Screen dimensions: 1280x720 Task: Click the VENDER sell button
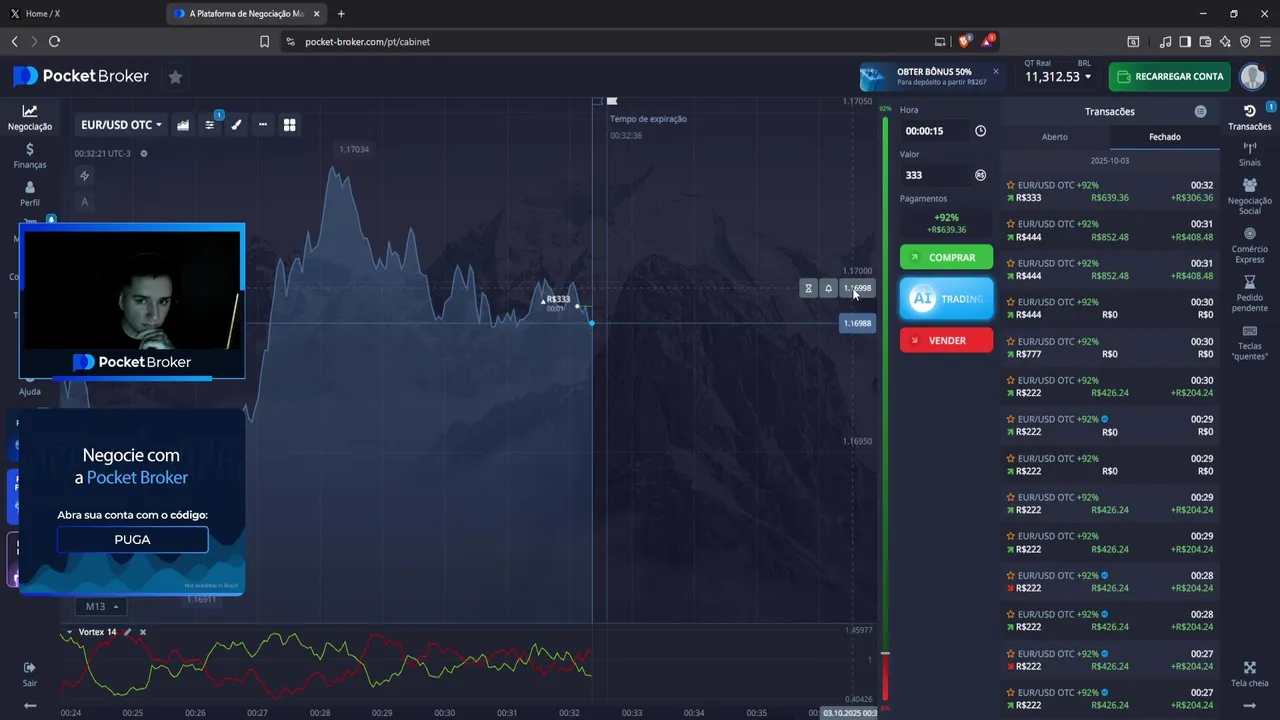(x=946, y=340)
